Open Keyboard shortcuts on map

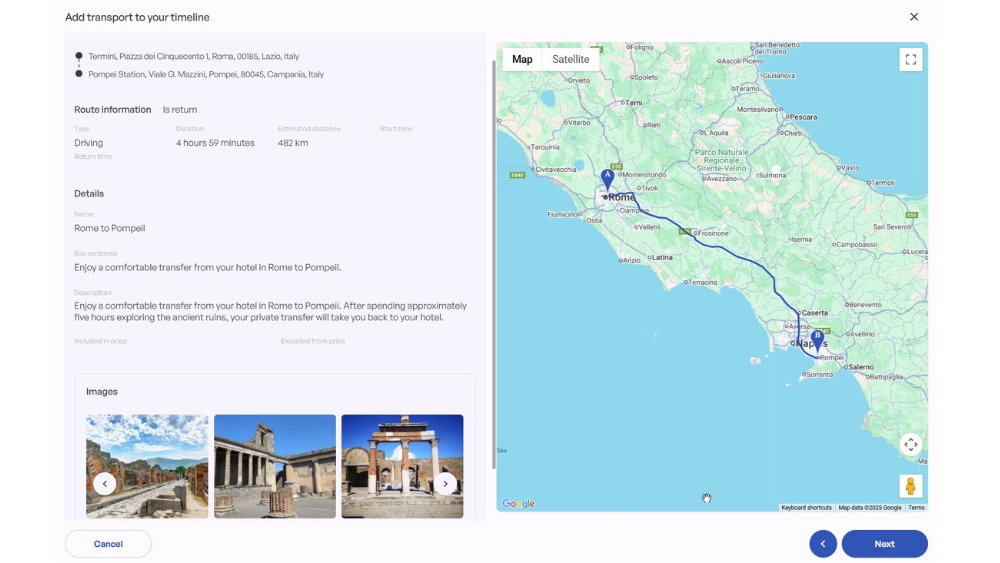pos(806,508)
